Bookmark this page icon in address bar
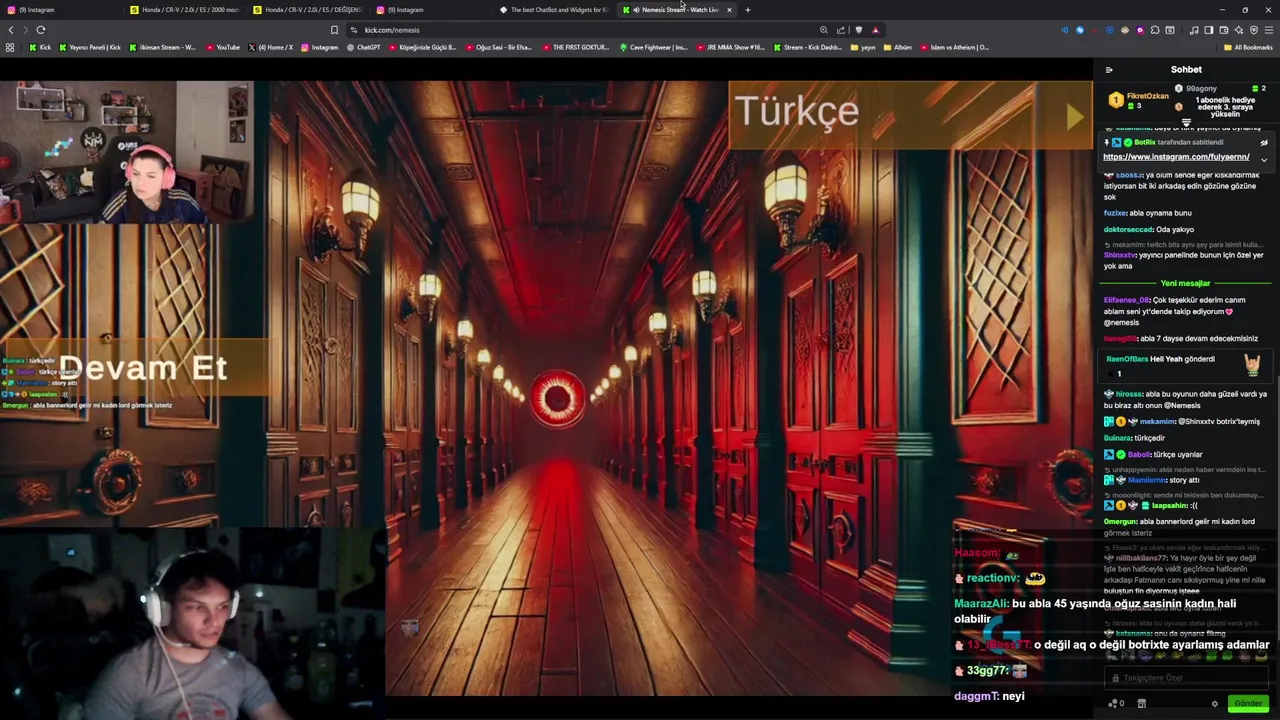Image resolution: width=1280 pixels, height=720 pixels. pyautogui.click(x=334, y=30)
